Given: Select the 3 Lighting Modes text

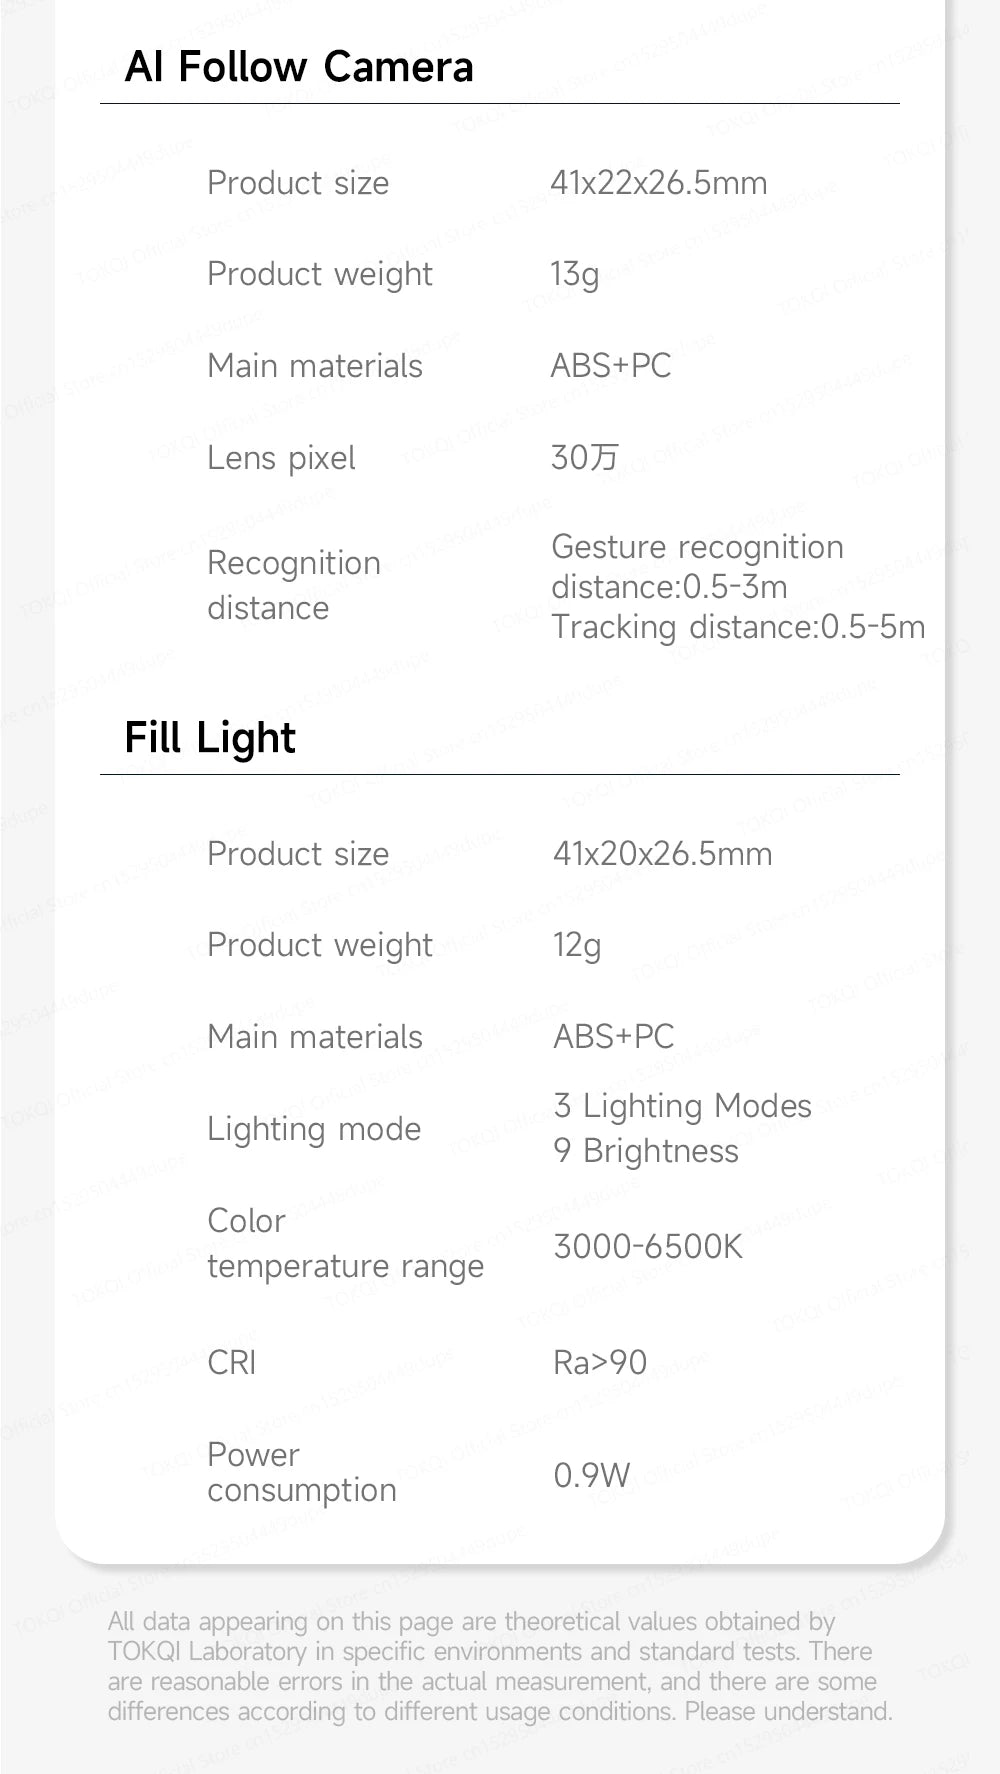Looking at the screenshot, I should [682, 1106].
